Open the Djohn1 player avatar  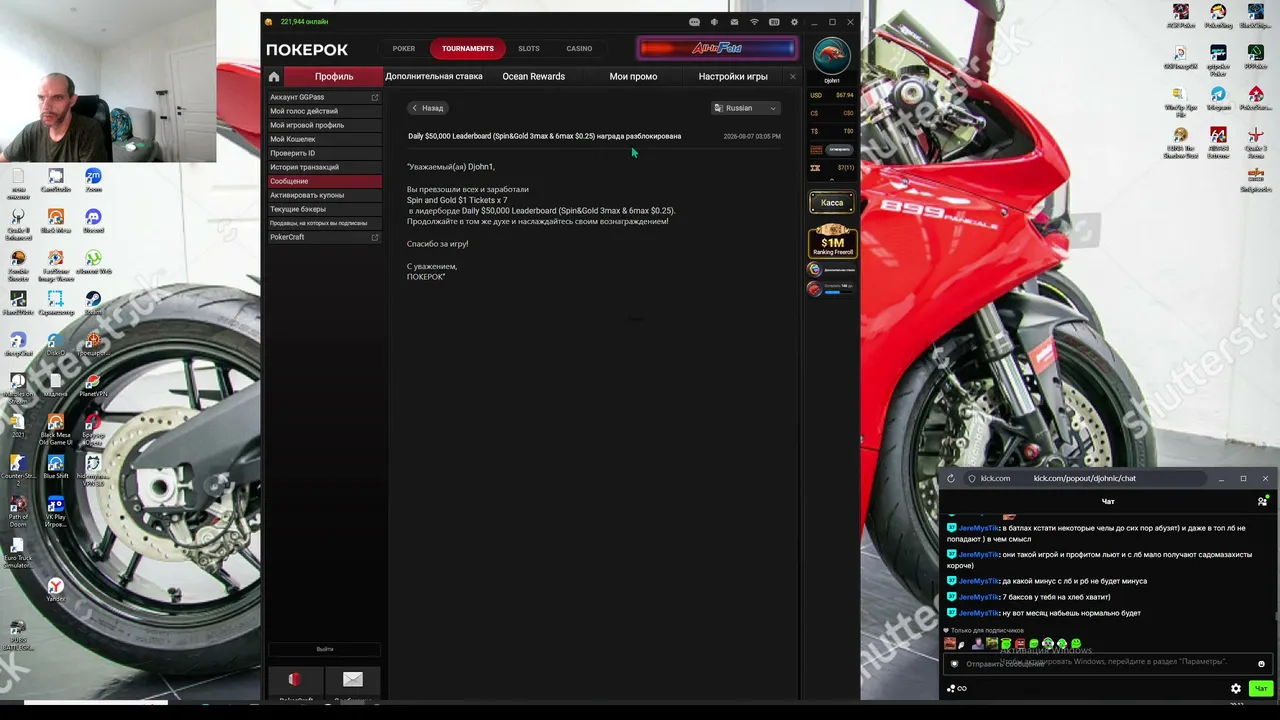831,56
